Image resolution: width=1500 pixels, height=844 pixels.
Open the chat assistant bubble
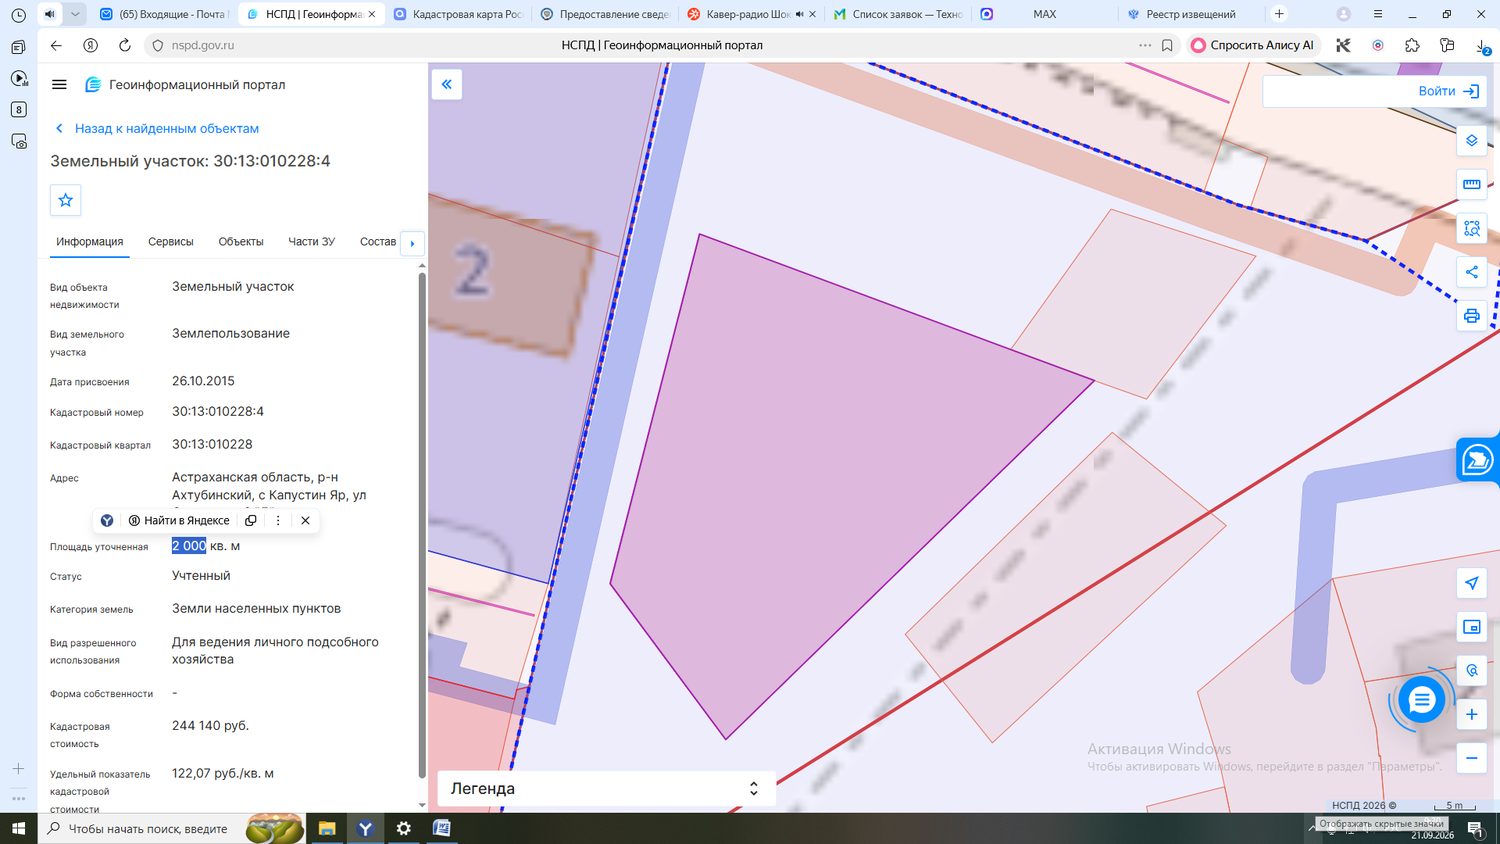coord(1421,700)
